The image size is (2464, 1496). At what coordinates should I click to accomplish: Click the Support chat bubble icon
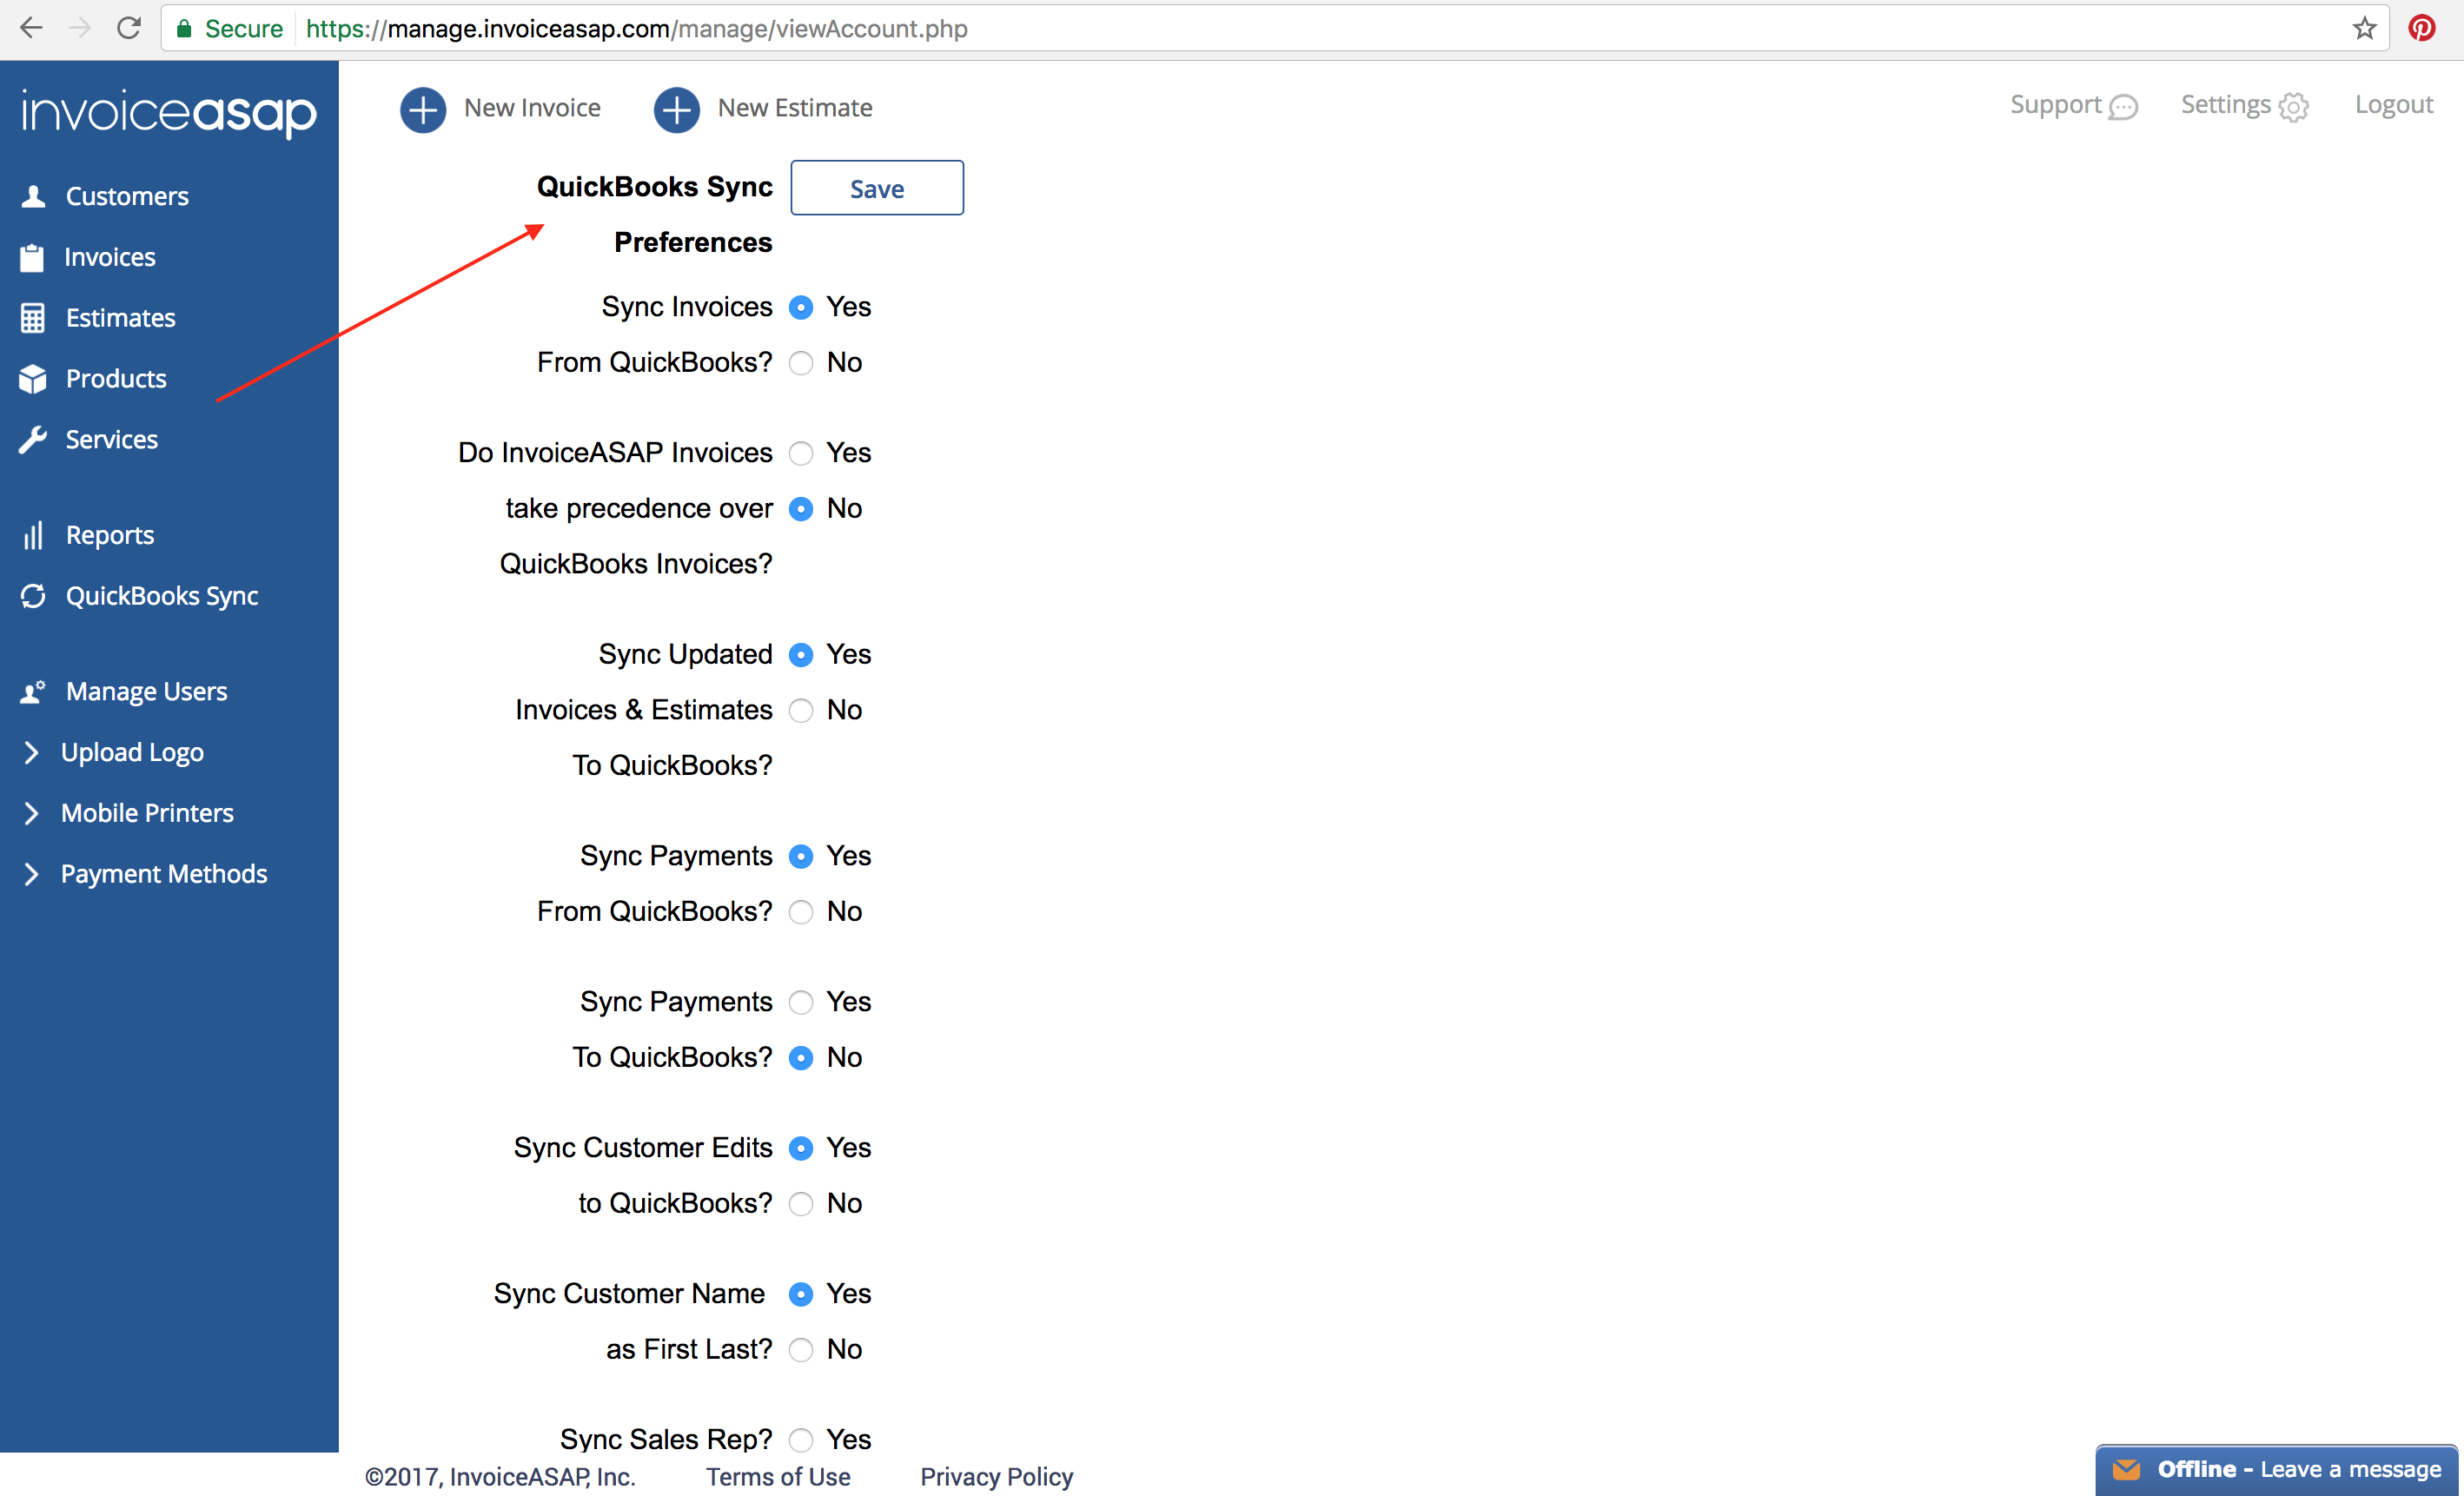click(2123, 107)
